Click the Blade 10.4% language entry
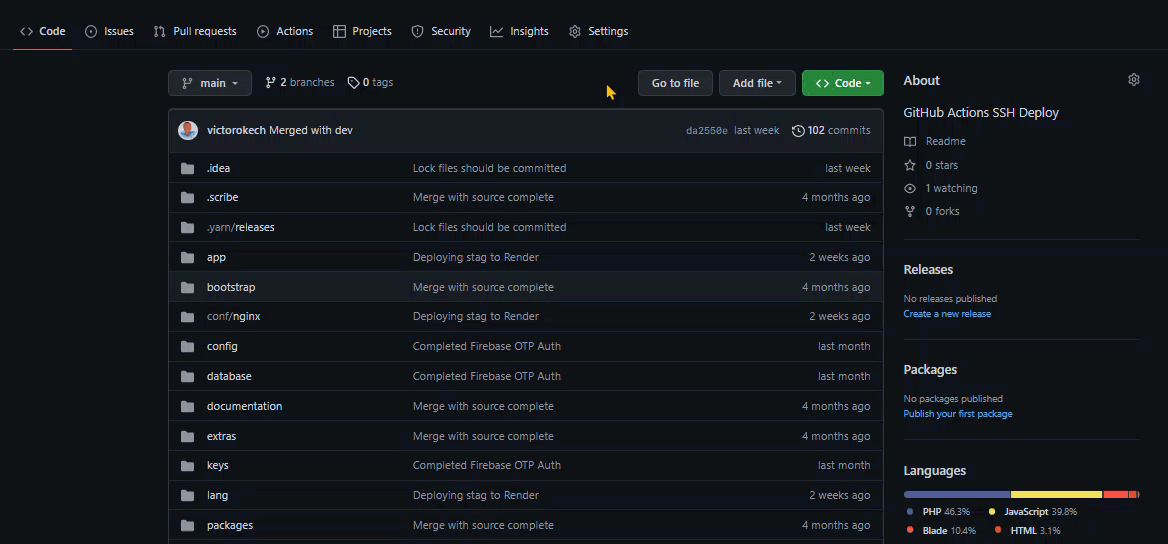Image resolution: width=1168 pixels, height=544 pixels. [941, 531]
